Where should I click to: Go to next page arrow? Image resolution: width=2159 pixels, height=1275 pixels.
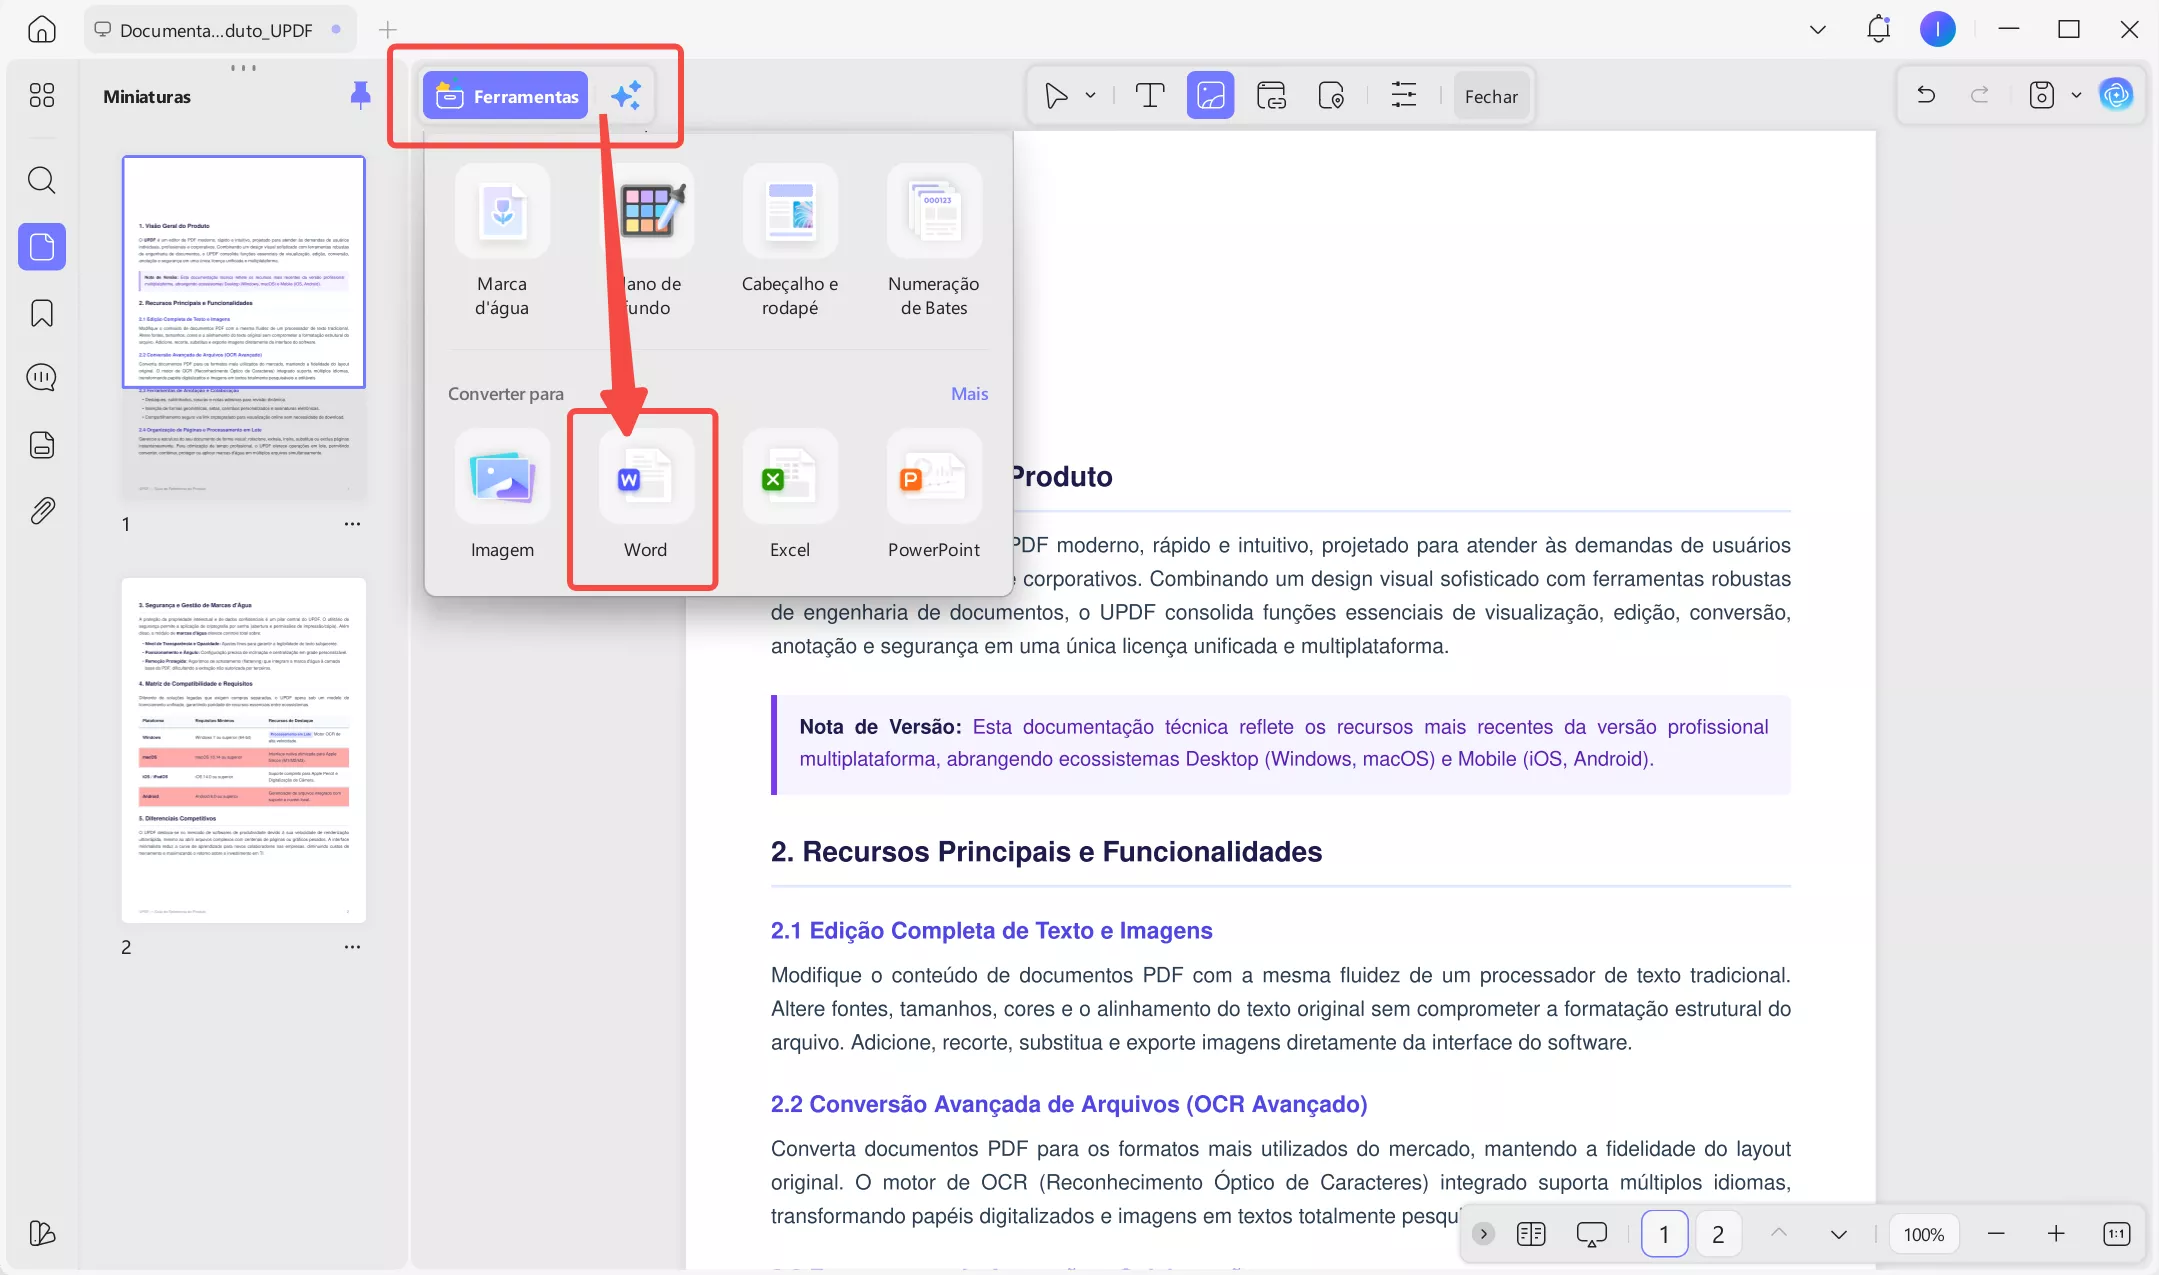(1838, 1234)
